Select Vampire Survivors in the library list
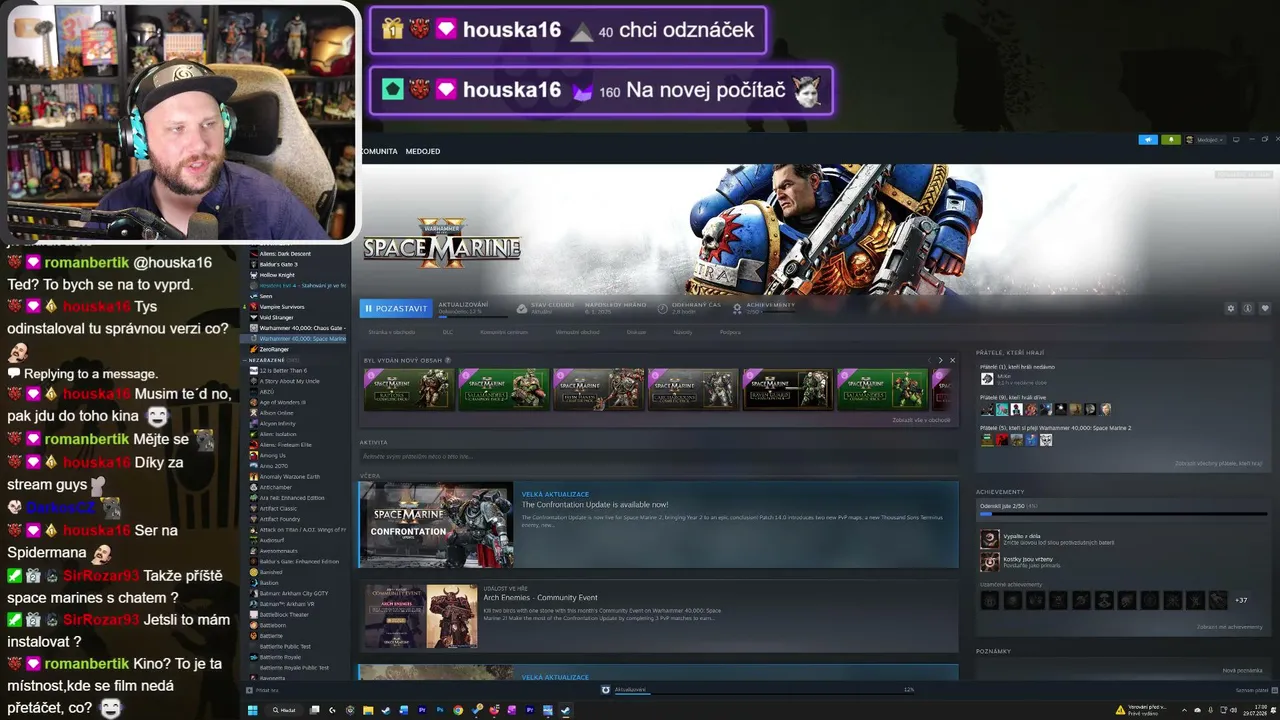The width and height of the screenshot is (1280, 720). tap(282, 307)
